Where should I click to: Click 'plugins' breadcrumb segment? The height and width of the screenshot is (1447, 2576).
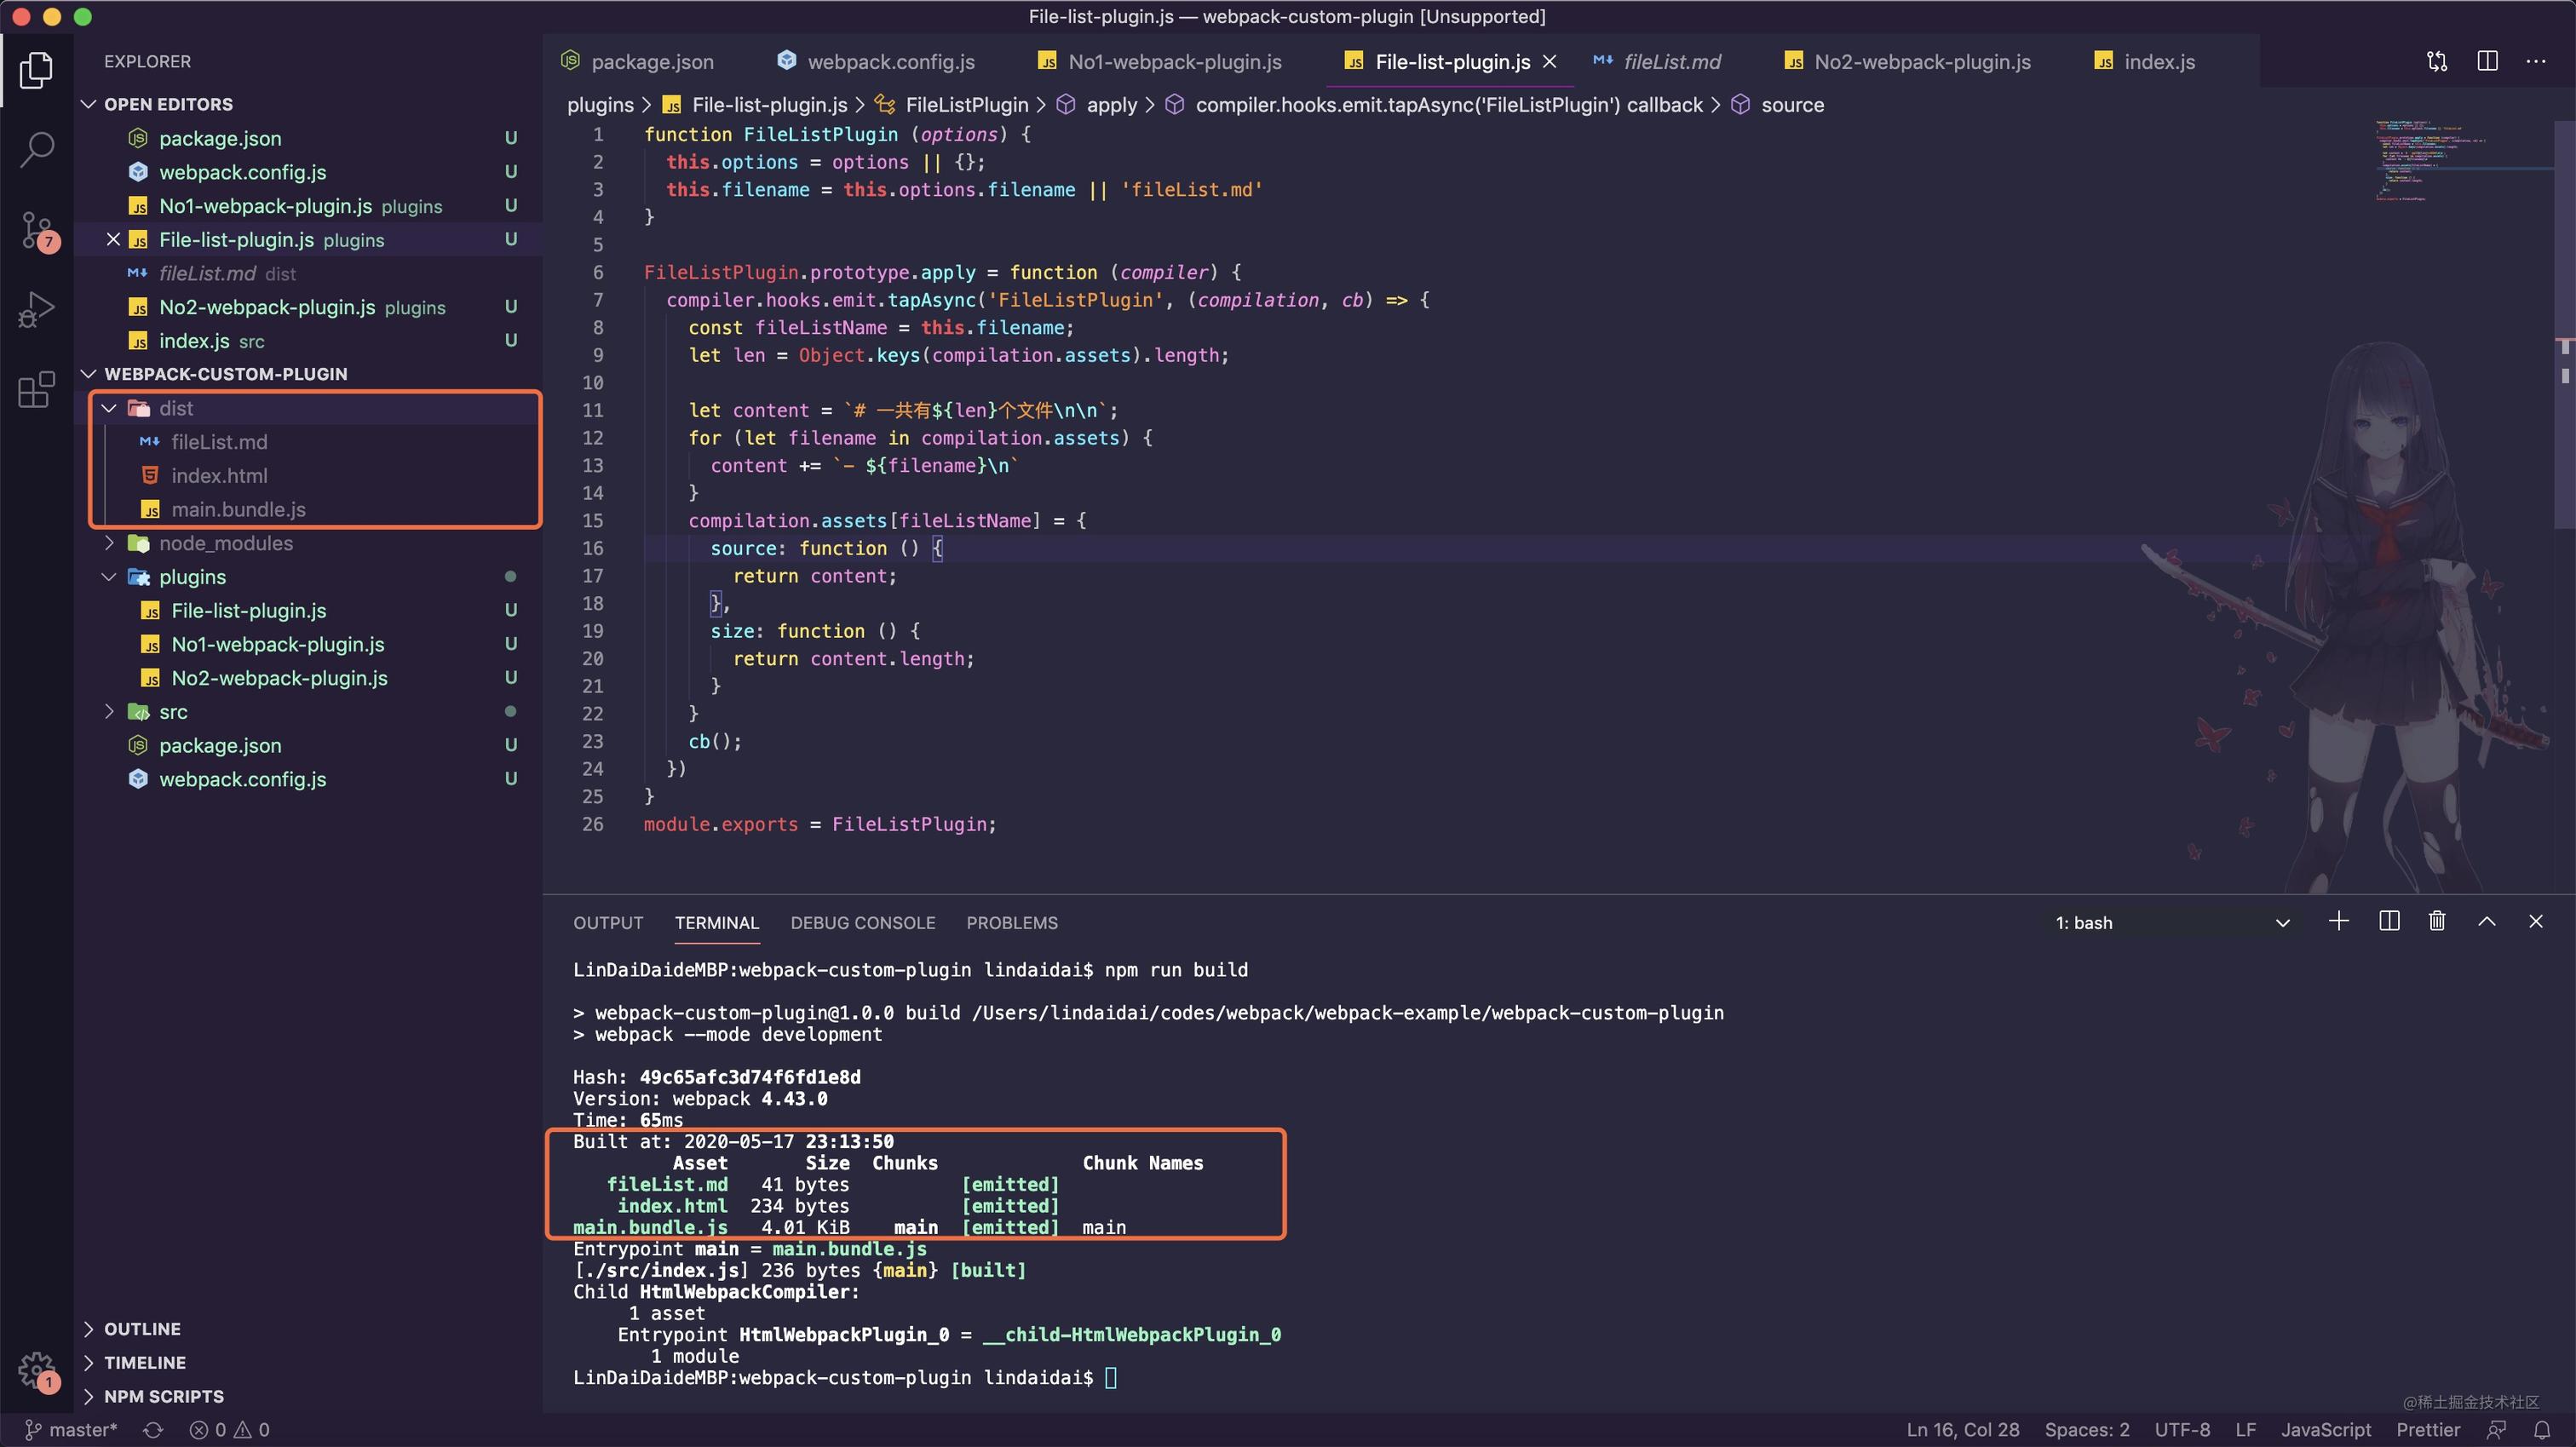[x=600, y=105]
